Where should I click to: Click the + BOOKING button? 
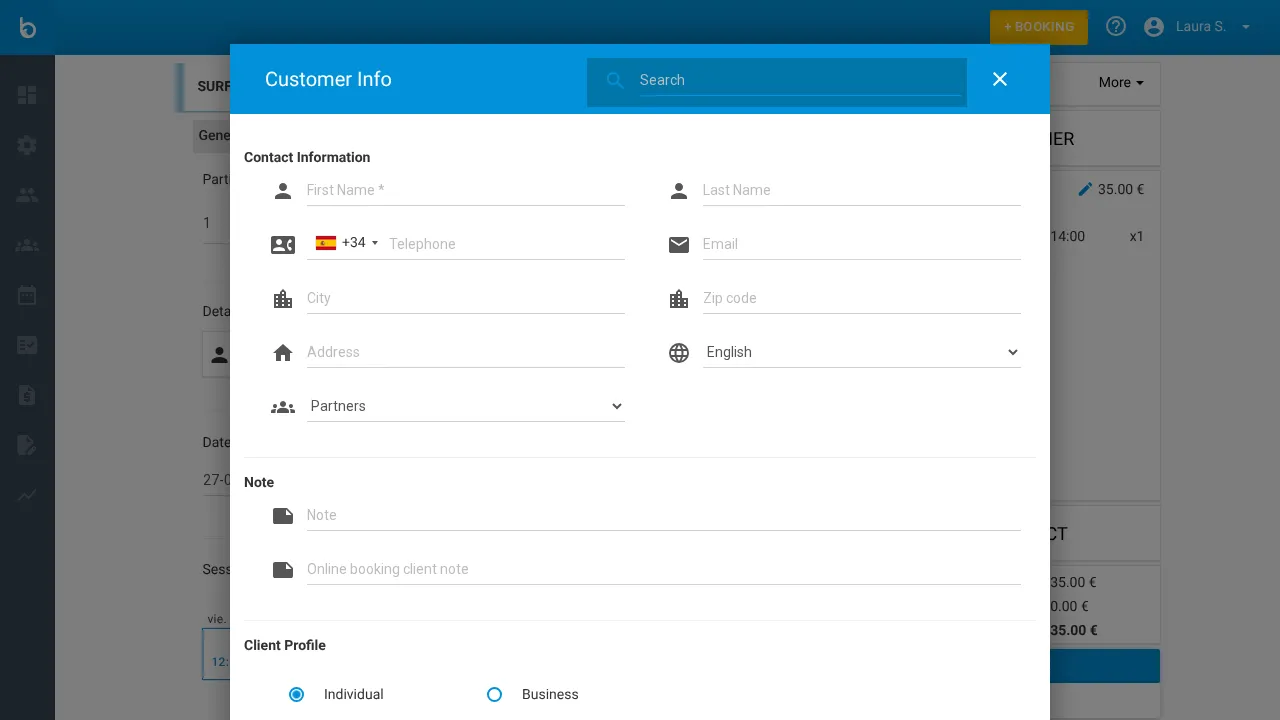click(1039, 27)
